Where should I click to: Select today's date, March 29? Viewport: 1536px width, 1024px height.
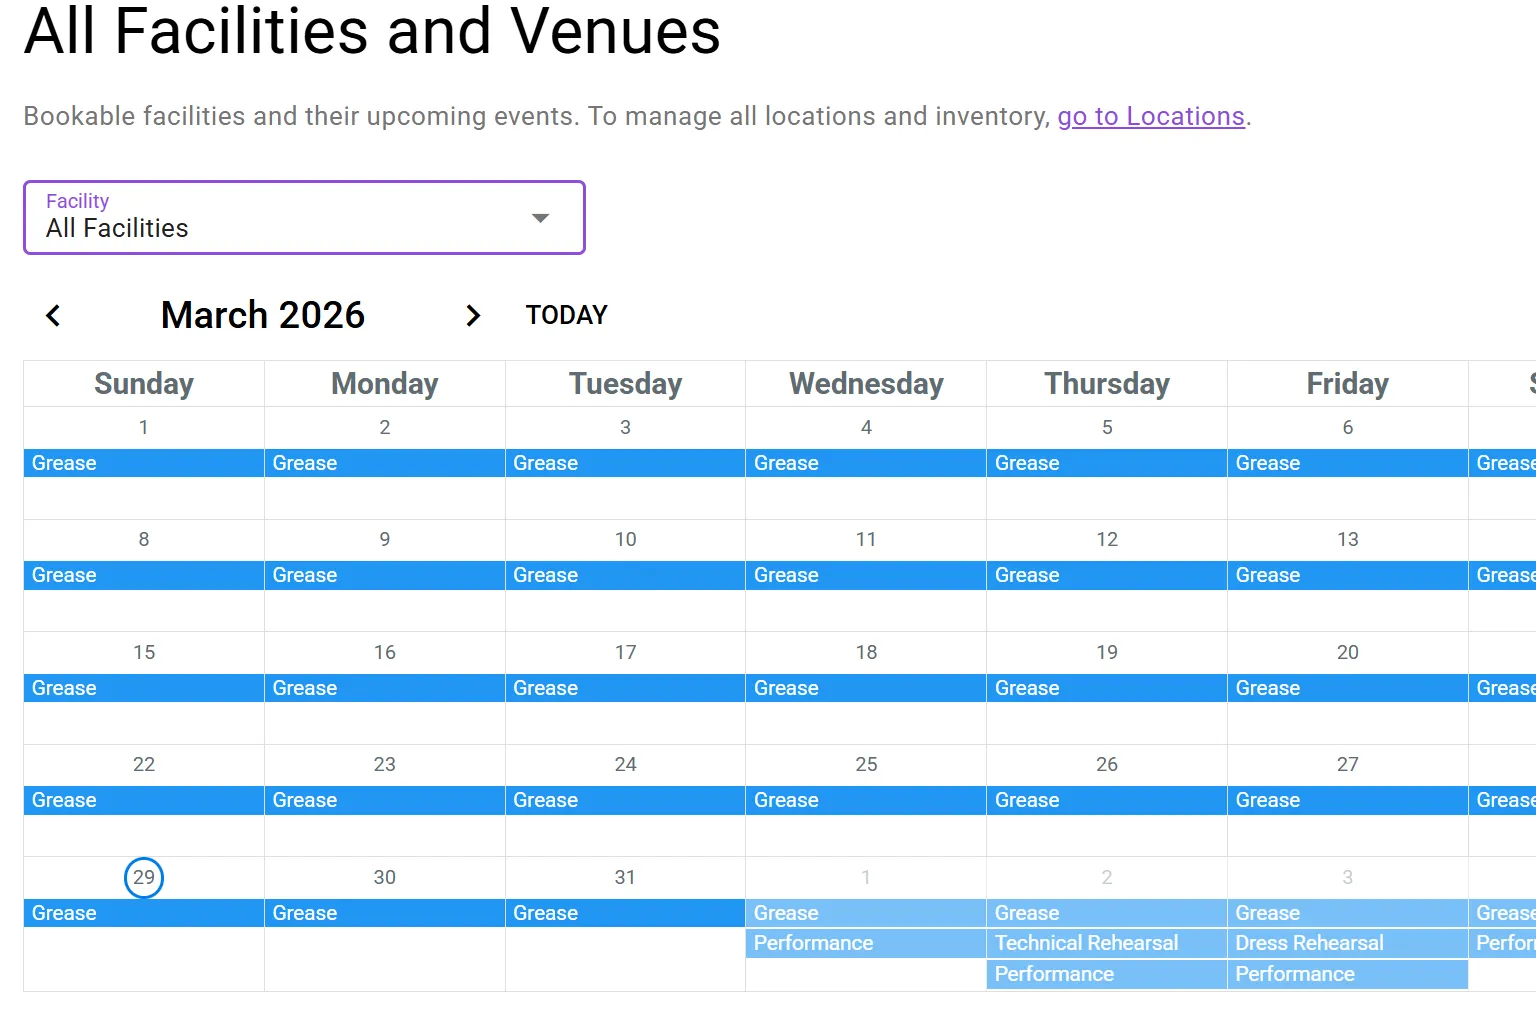click(x=144, y=877)
